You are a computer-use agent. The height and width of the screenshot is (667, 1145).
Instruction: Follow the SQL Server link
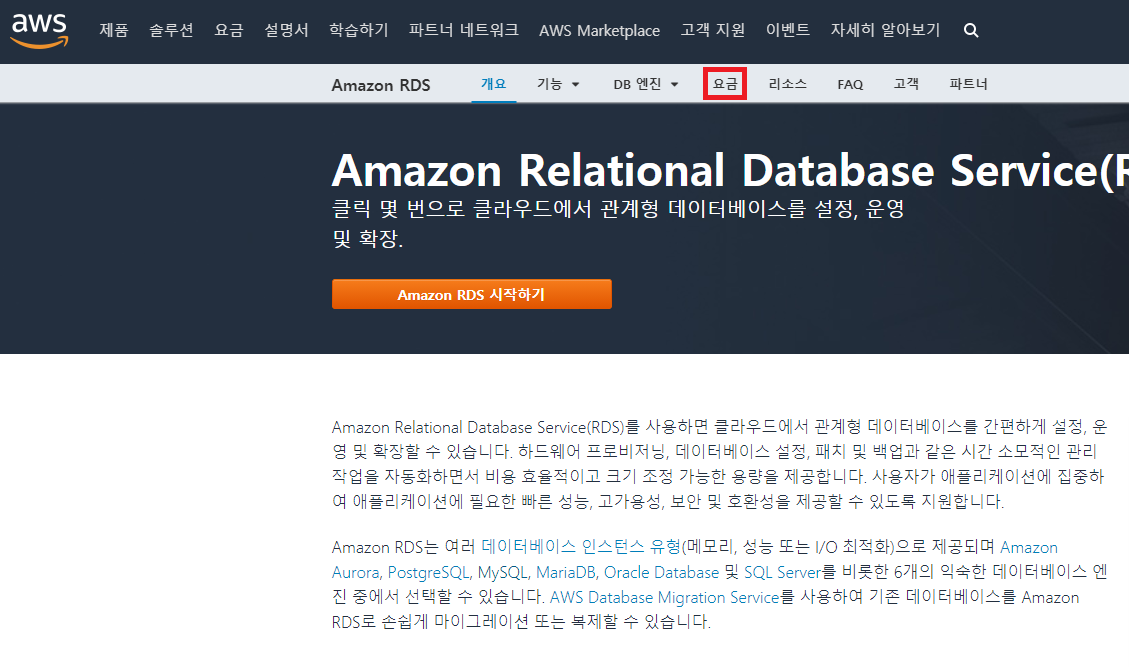click(x=782, y=572)
